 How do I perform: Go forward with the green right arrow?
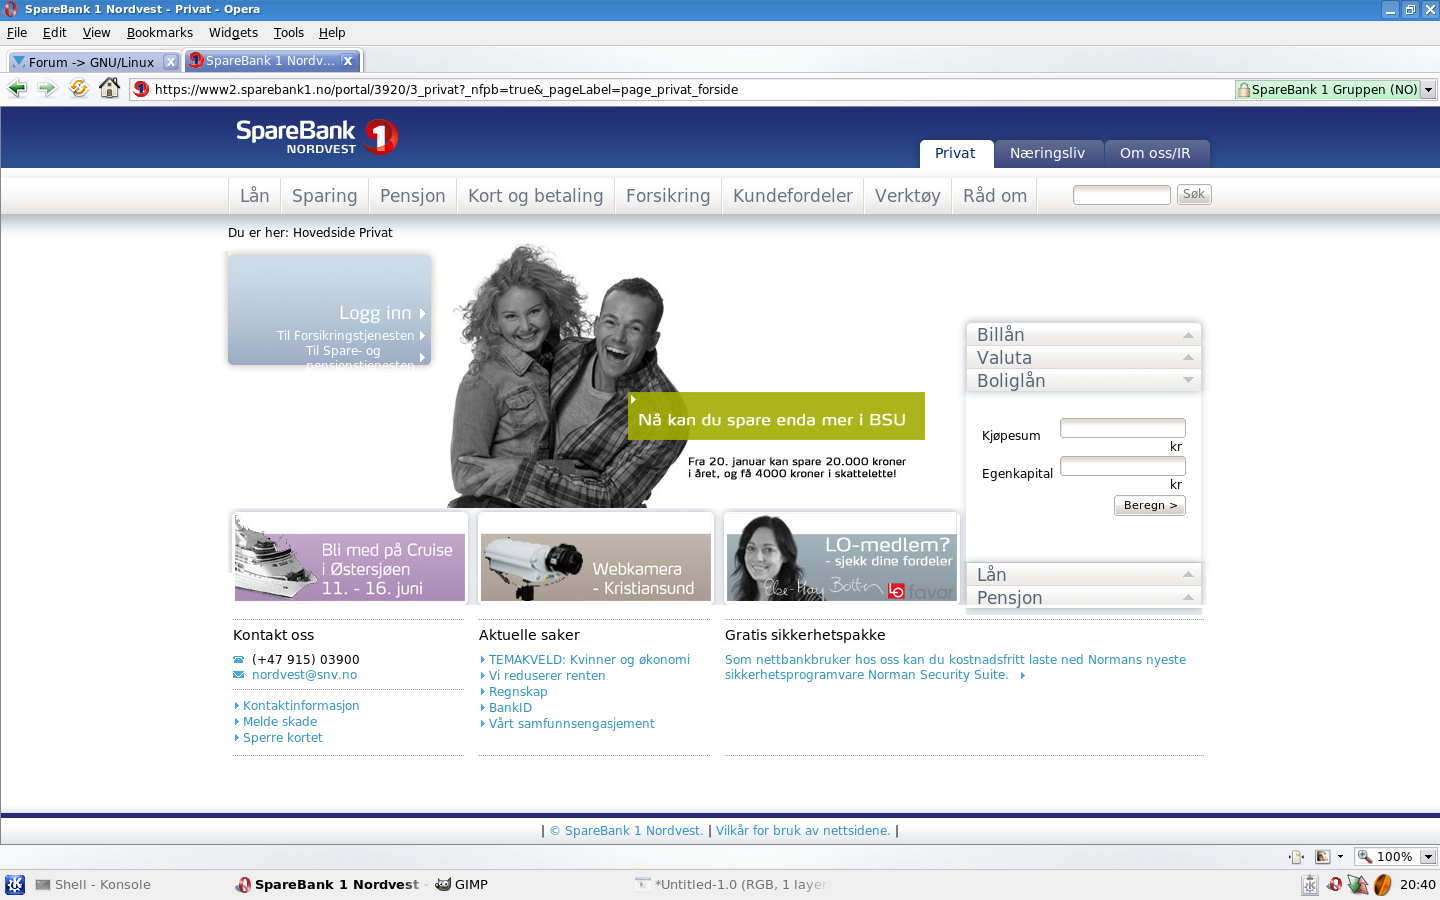point(47,88)
